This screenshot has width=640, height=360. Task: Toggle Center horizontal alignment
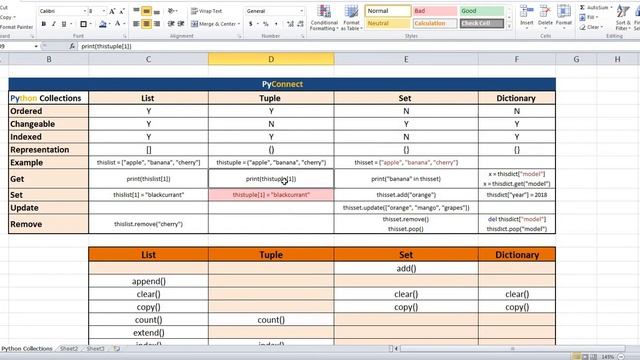point(147,24)
